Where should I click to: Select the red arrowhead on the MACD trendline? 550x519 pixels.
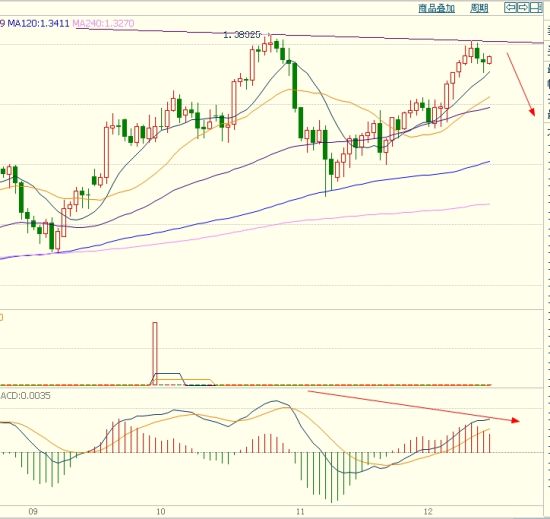point(515,420)
